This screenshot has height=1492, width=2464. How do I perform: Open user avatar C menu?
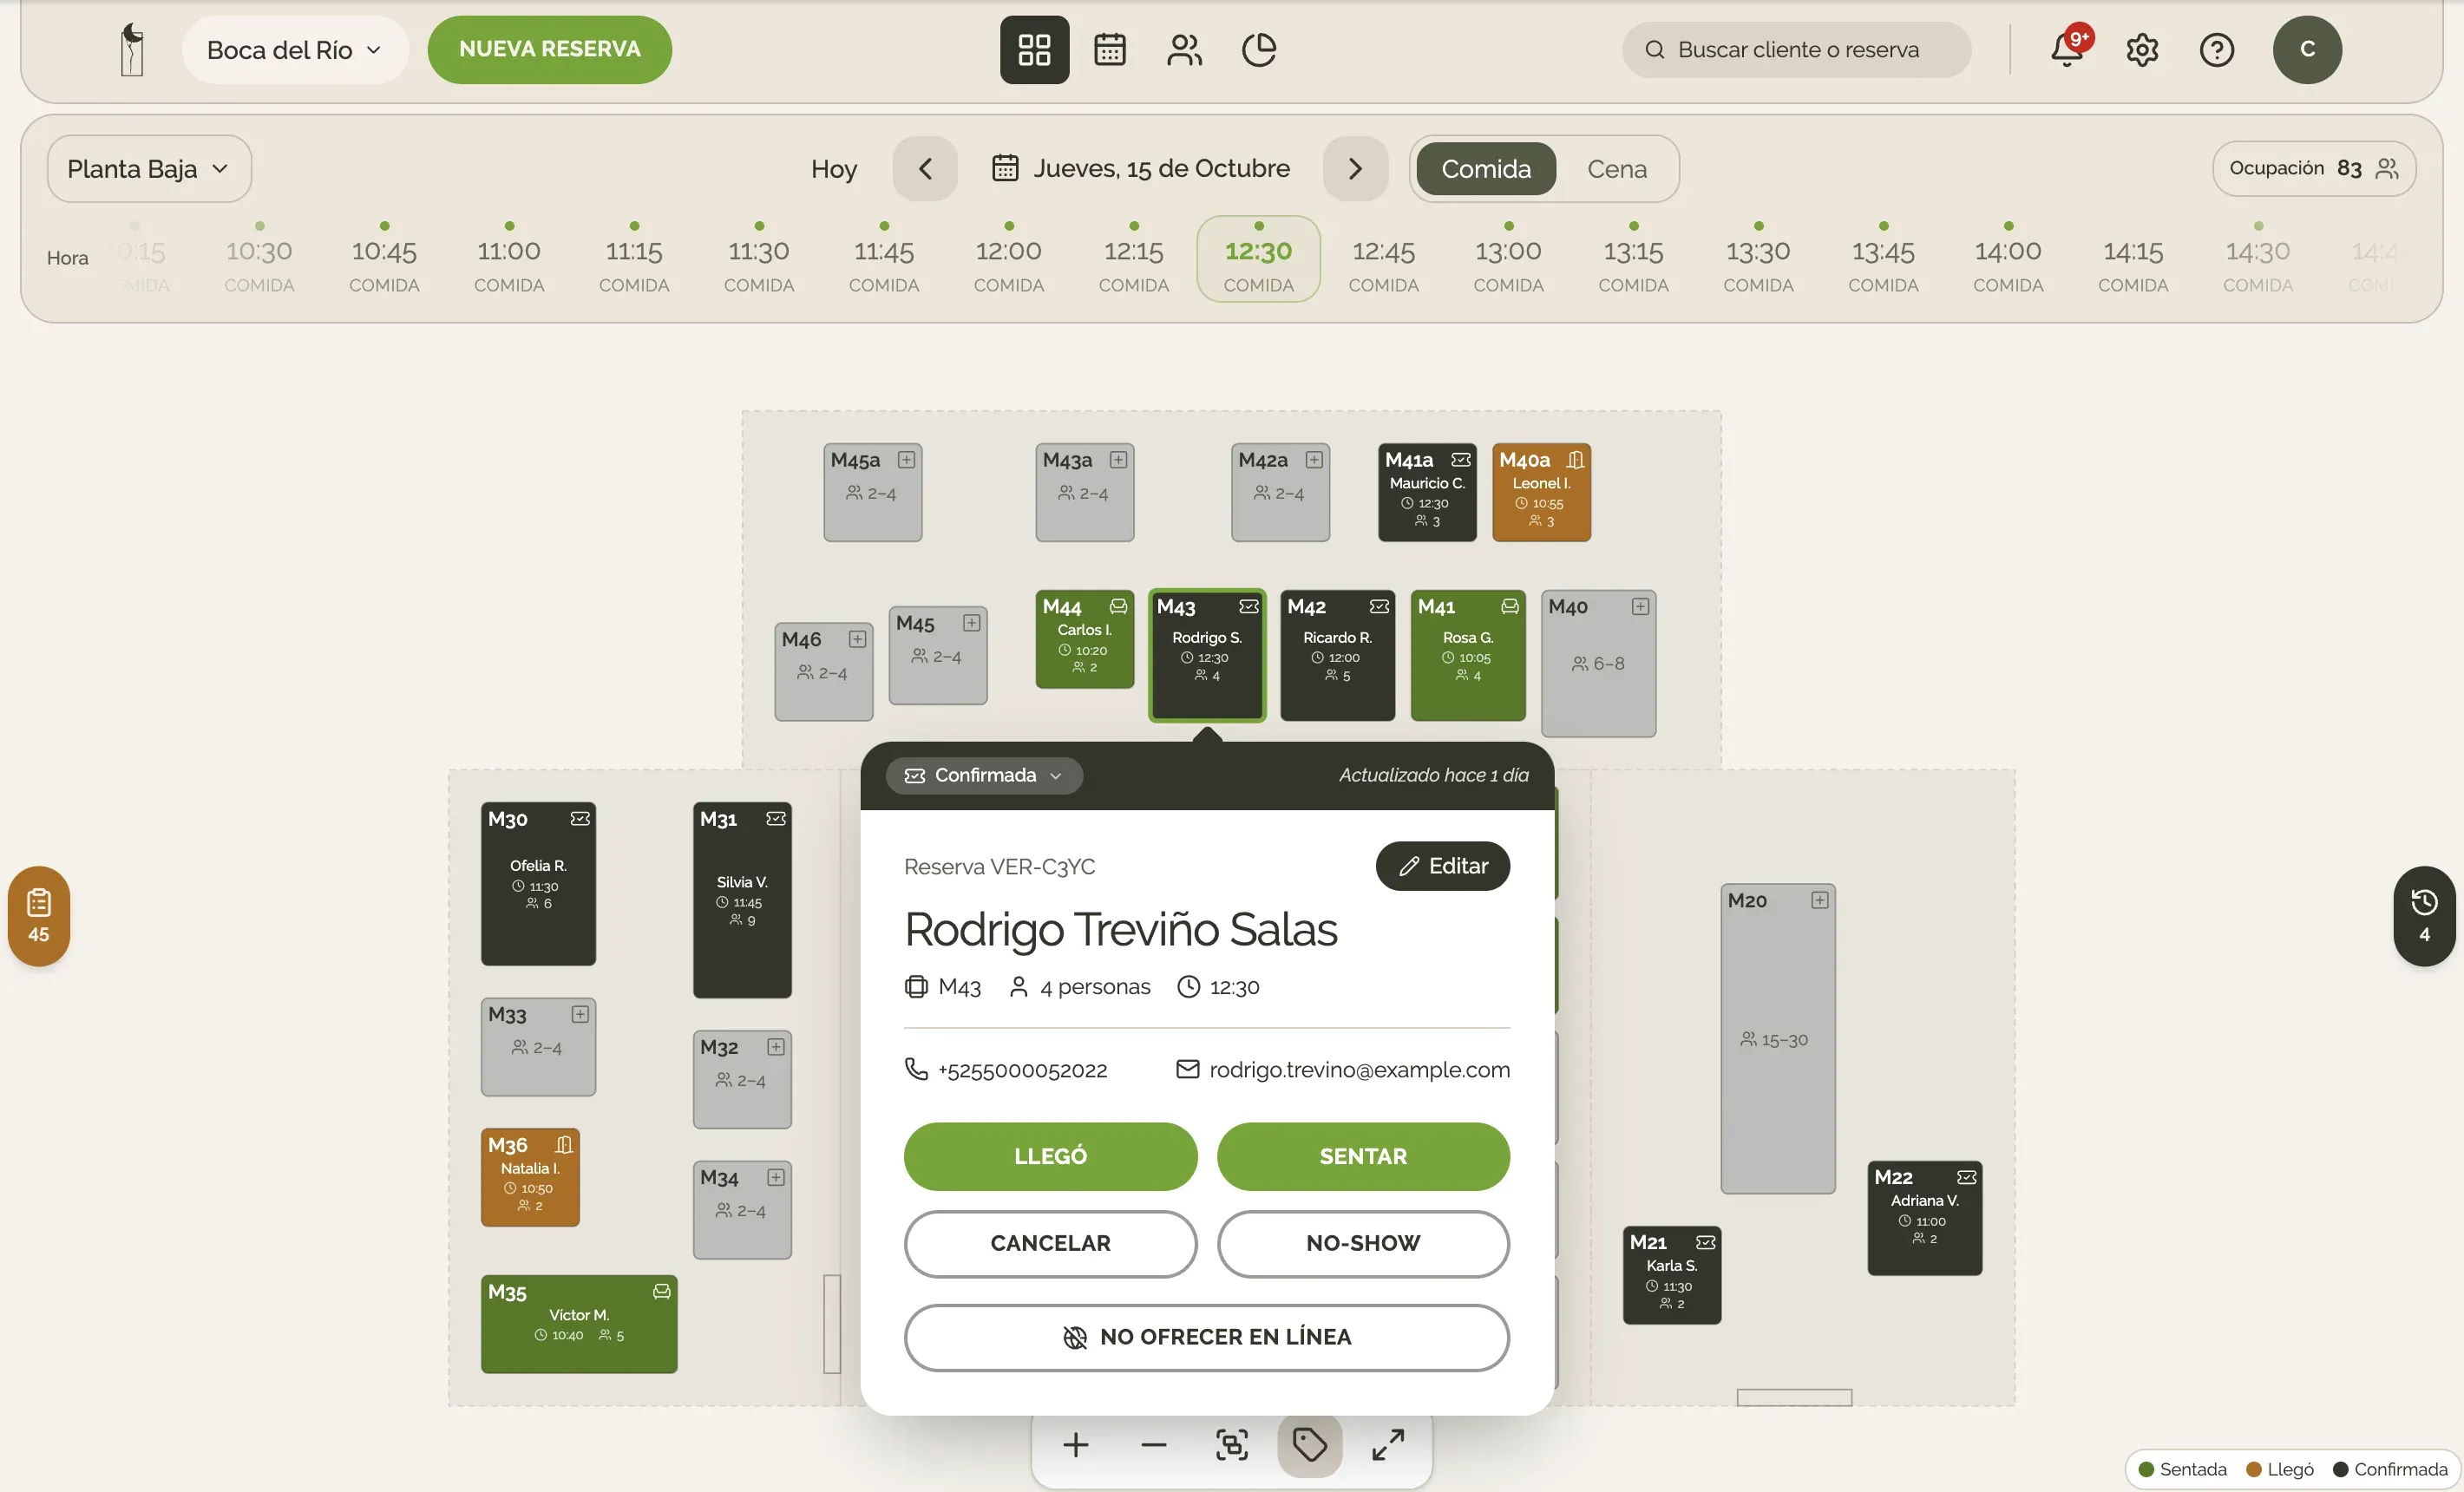[x=2307, y=49]
